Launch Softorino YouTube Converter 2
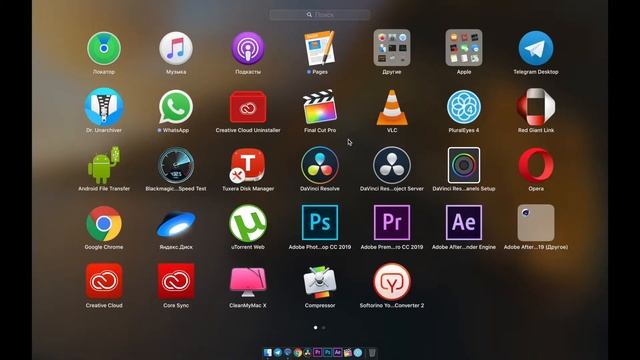Image resolution: width=640 pixels, height=360 pixels. 392,282
